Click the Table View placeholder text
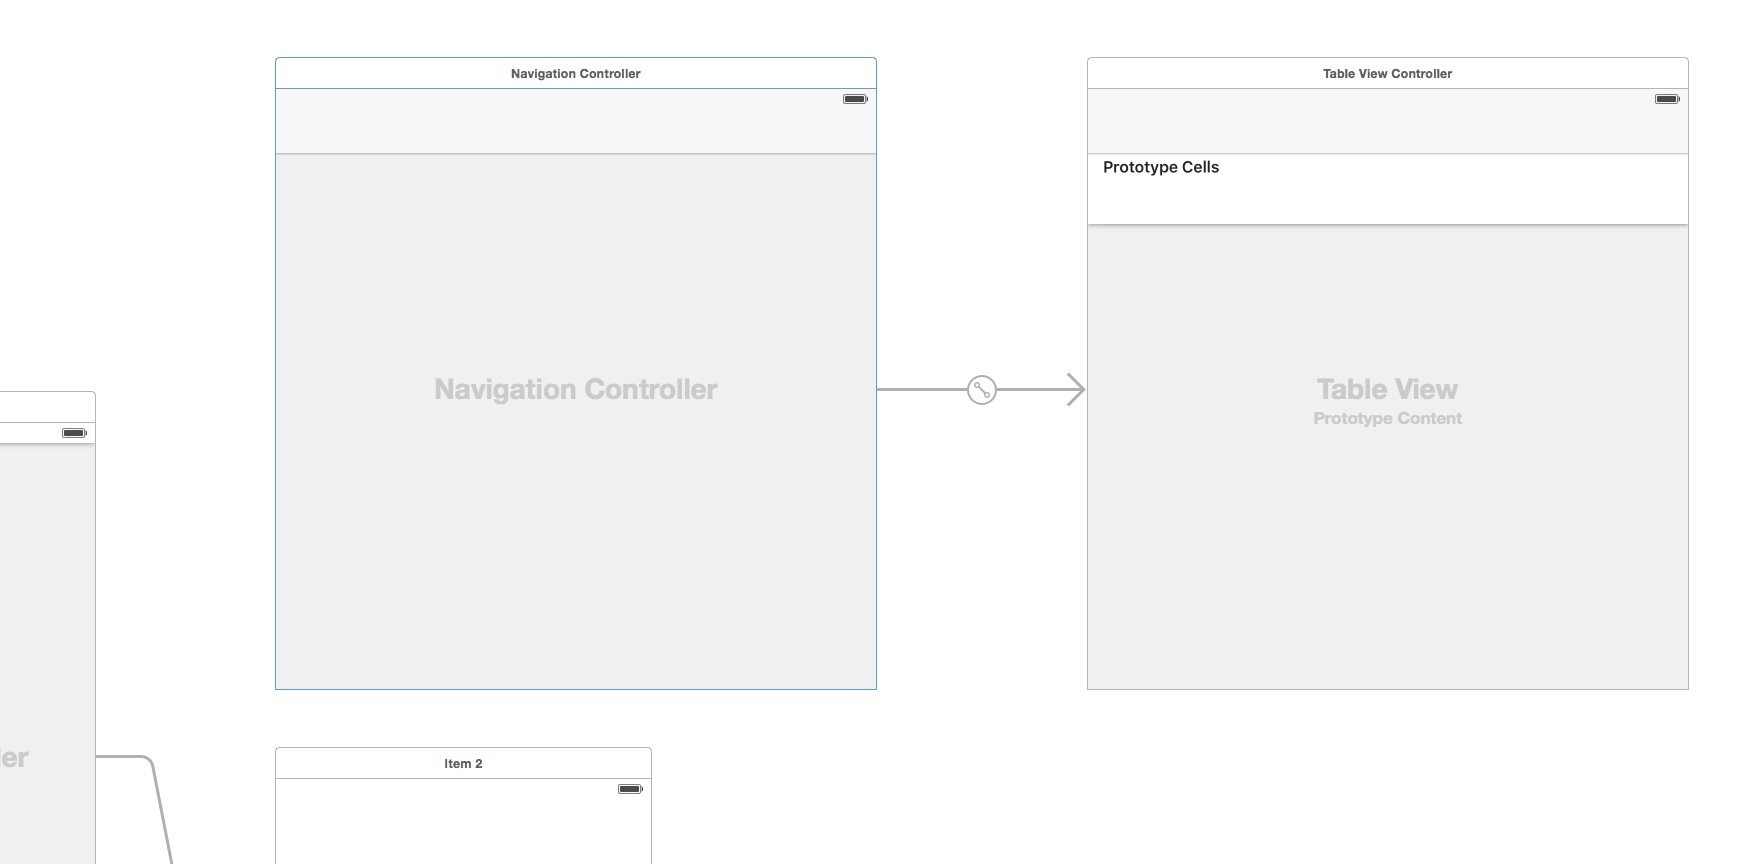 pyautogui.click(x=1388, y=389)
